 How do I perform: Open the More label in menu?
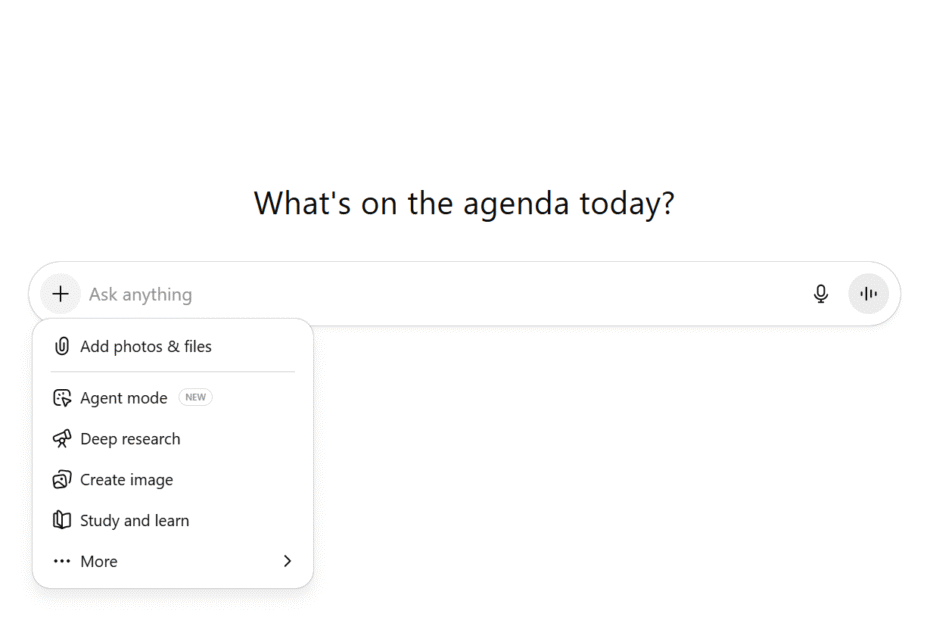click(x=99, y=562)
